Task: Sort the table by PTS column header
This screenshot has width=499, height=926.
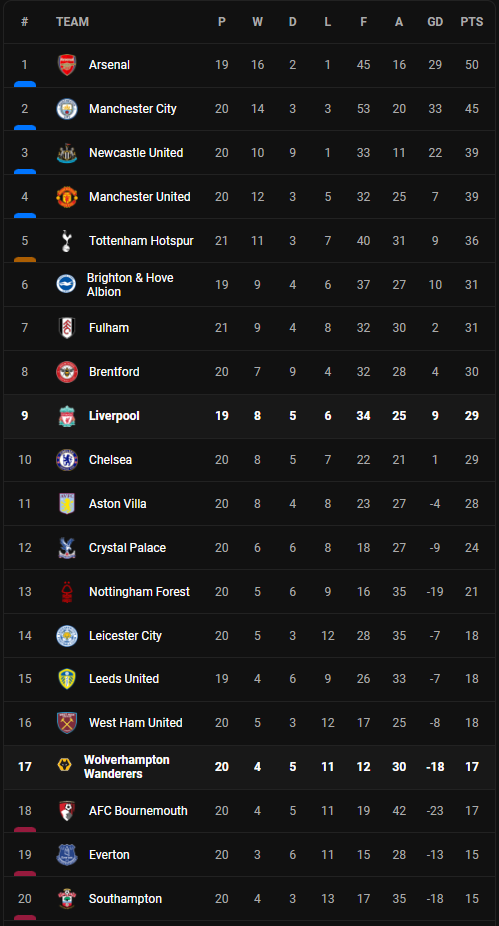Action: (x=472, y=22)
